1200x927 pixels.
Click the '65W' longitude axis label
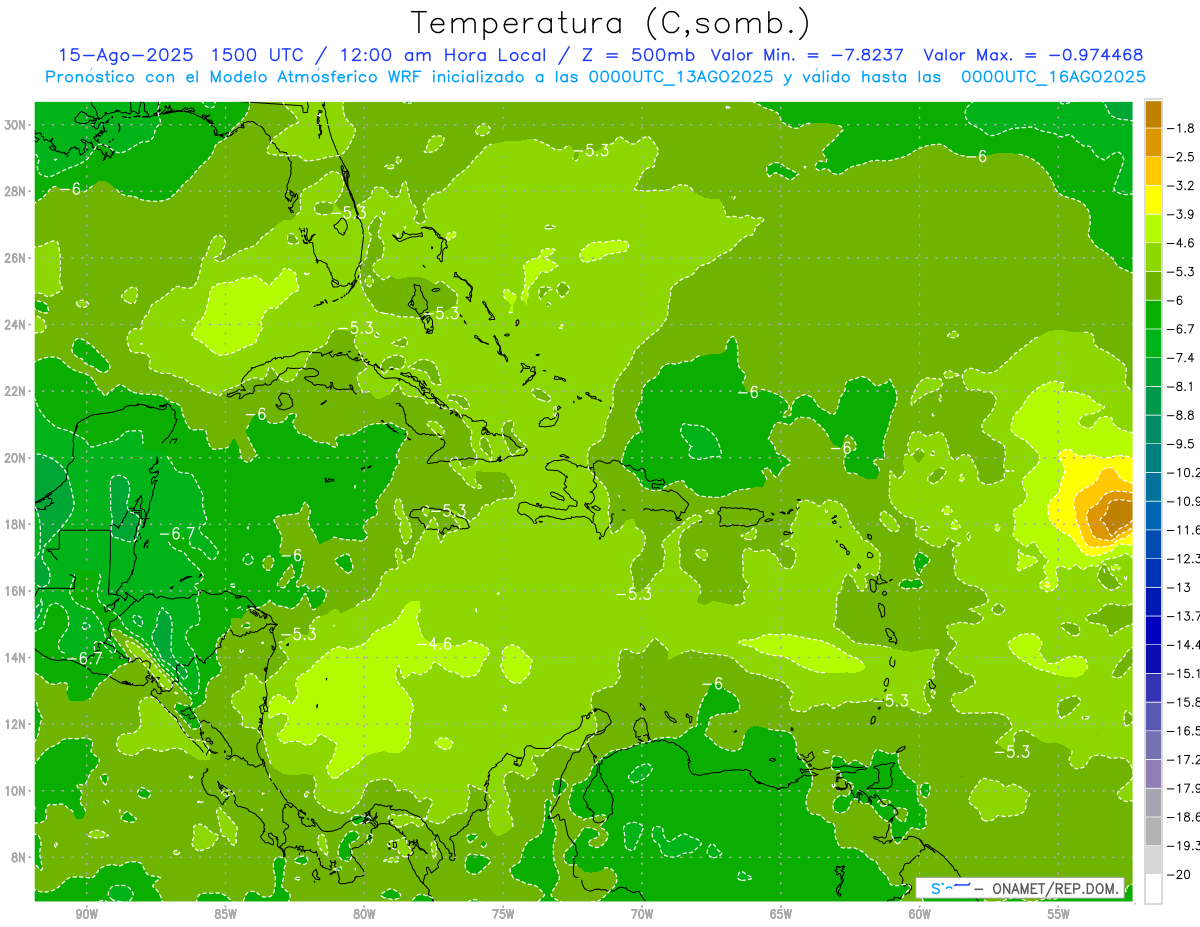(781, 914)
